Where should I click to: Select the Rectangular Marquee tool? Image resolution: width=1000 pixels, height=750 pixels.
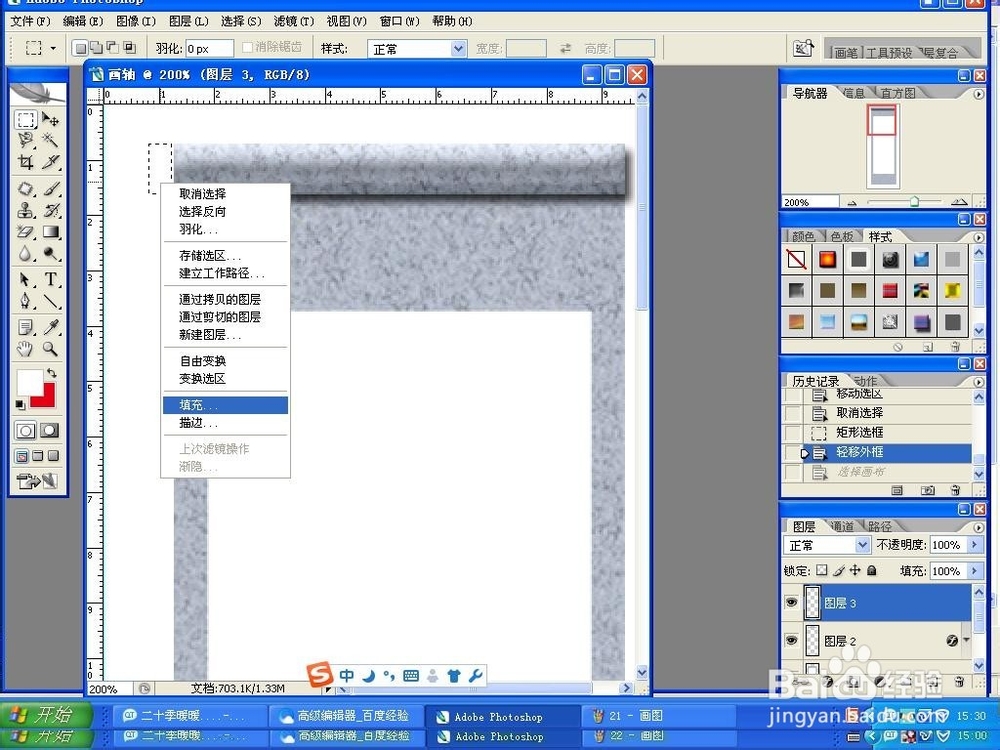tap(26, 119)
